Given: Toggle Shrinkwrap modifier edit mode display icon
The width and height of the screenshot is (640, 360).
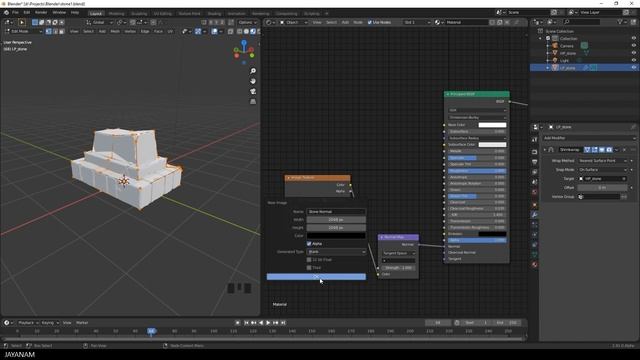Looking at the screenshot, I should click(x=594, y=150).
